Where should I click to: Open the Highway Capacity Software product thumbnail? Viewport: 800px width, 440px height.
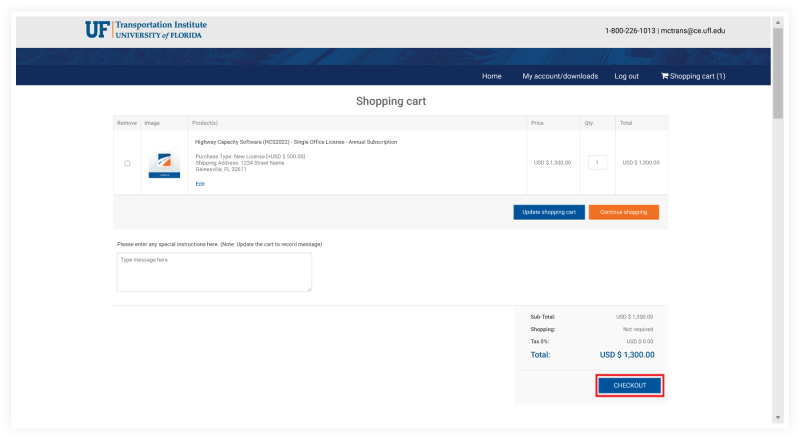164,164
